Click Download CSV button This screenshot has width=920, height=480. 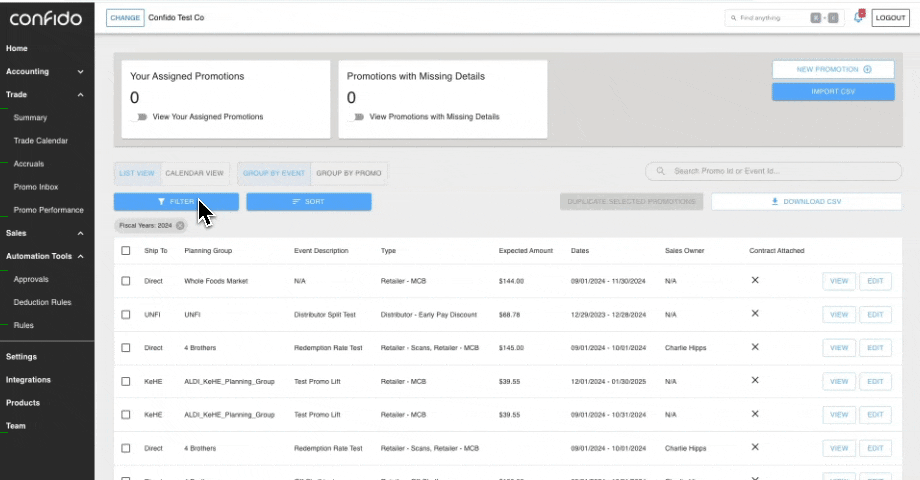pyautogui.click(x=806, y=202)
